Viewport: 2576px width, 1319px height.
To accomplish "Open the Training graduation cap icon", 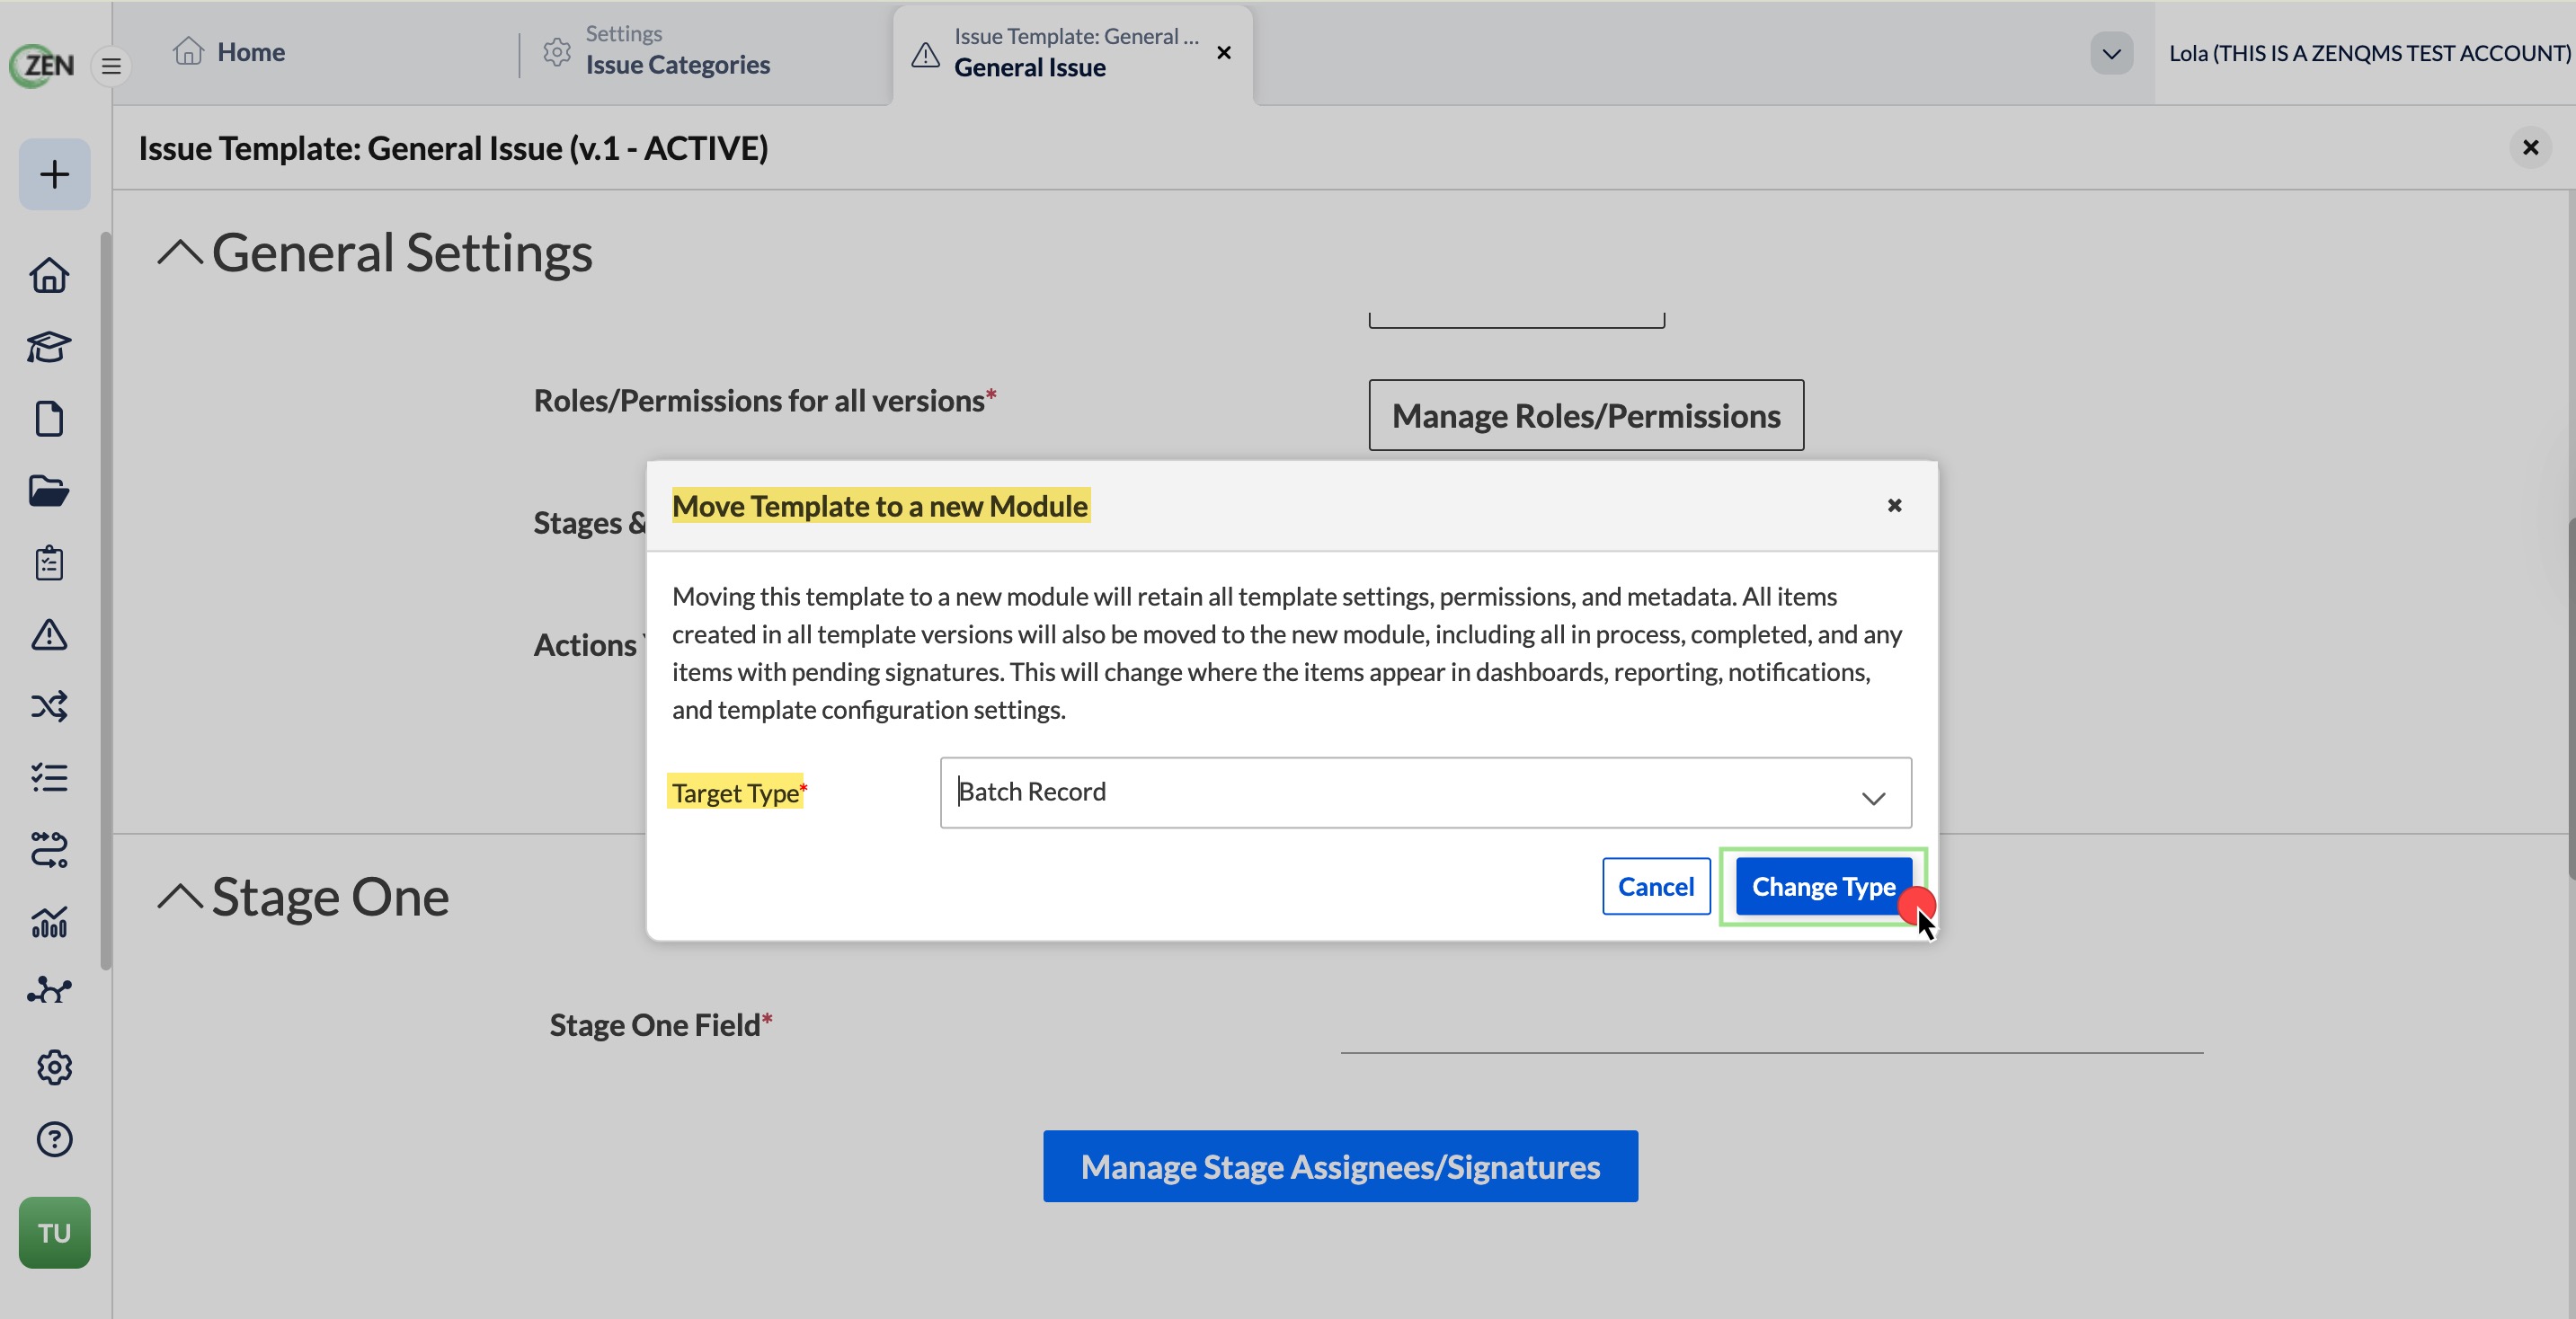I will point(49,347).
